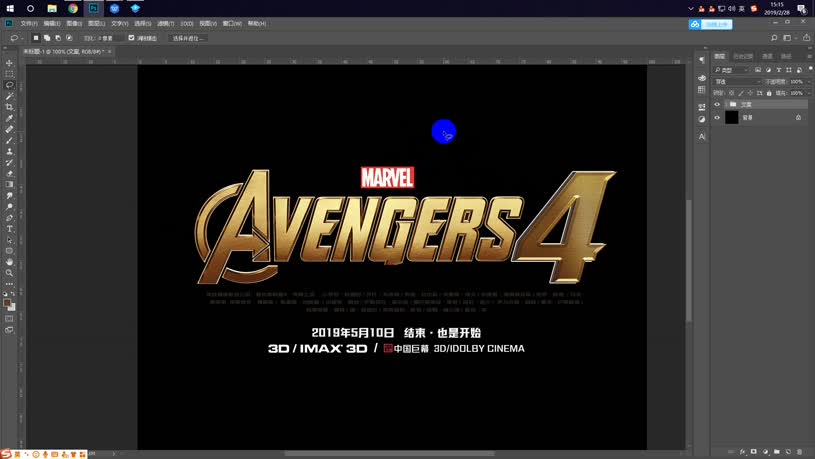Viewport: 815px width, 459px height.
Task: Toggle pixel layer filter in Layers panel
Action: tap(758, 70)
